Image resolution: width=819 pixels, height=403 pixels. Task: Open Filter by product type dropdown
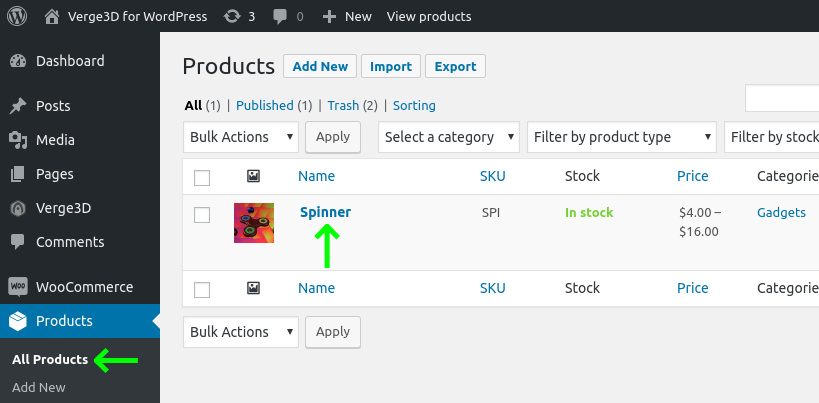[622, 137]
